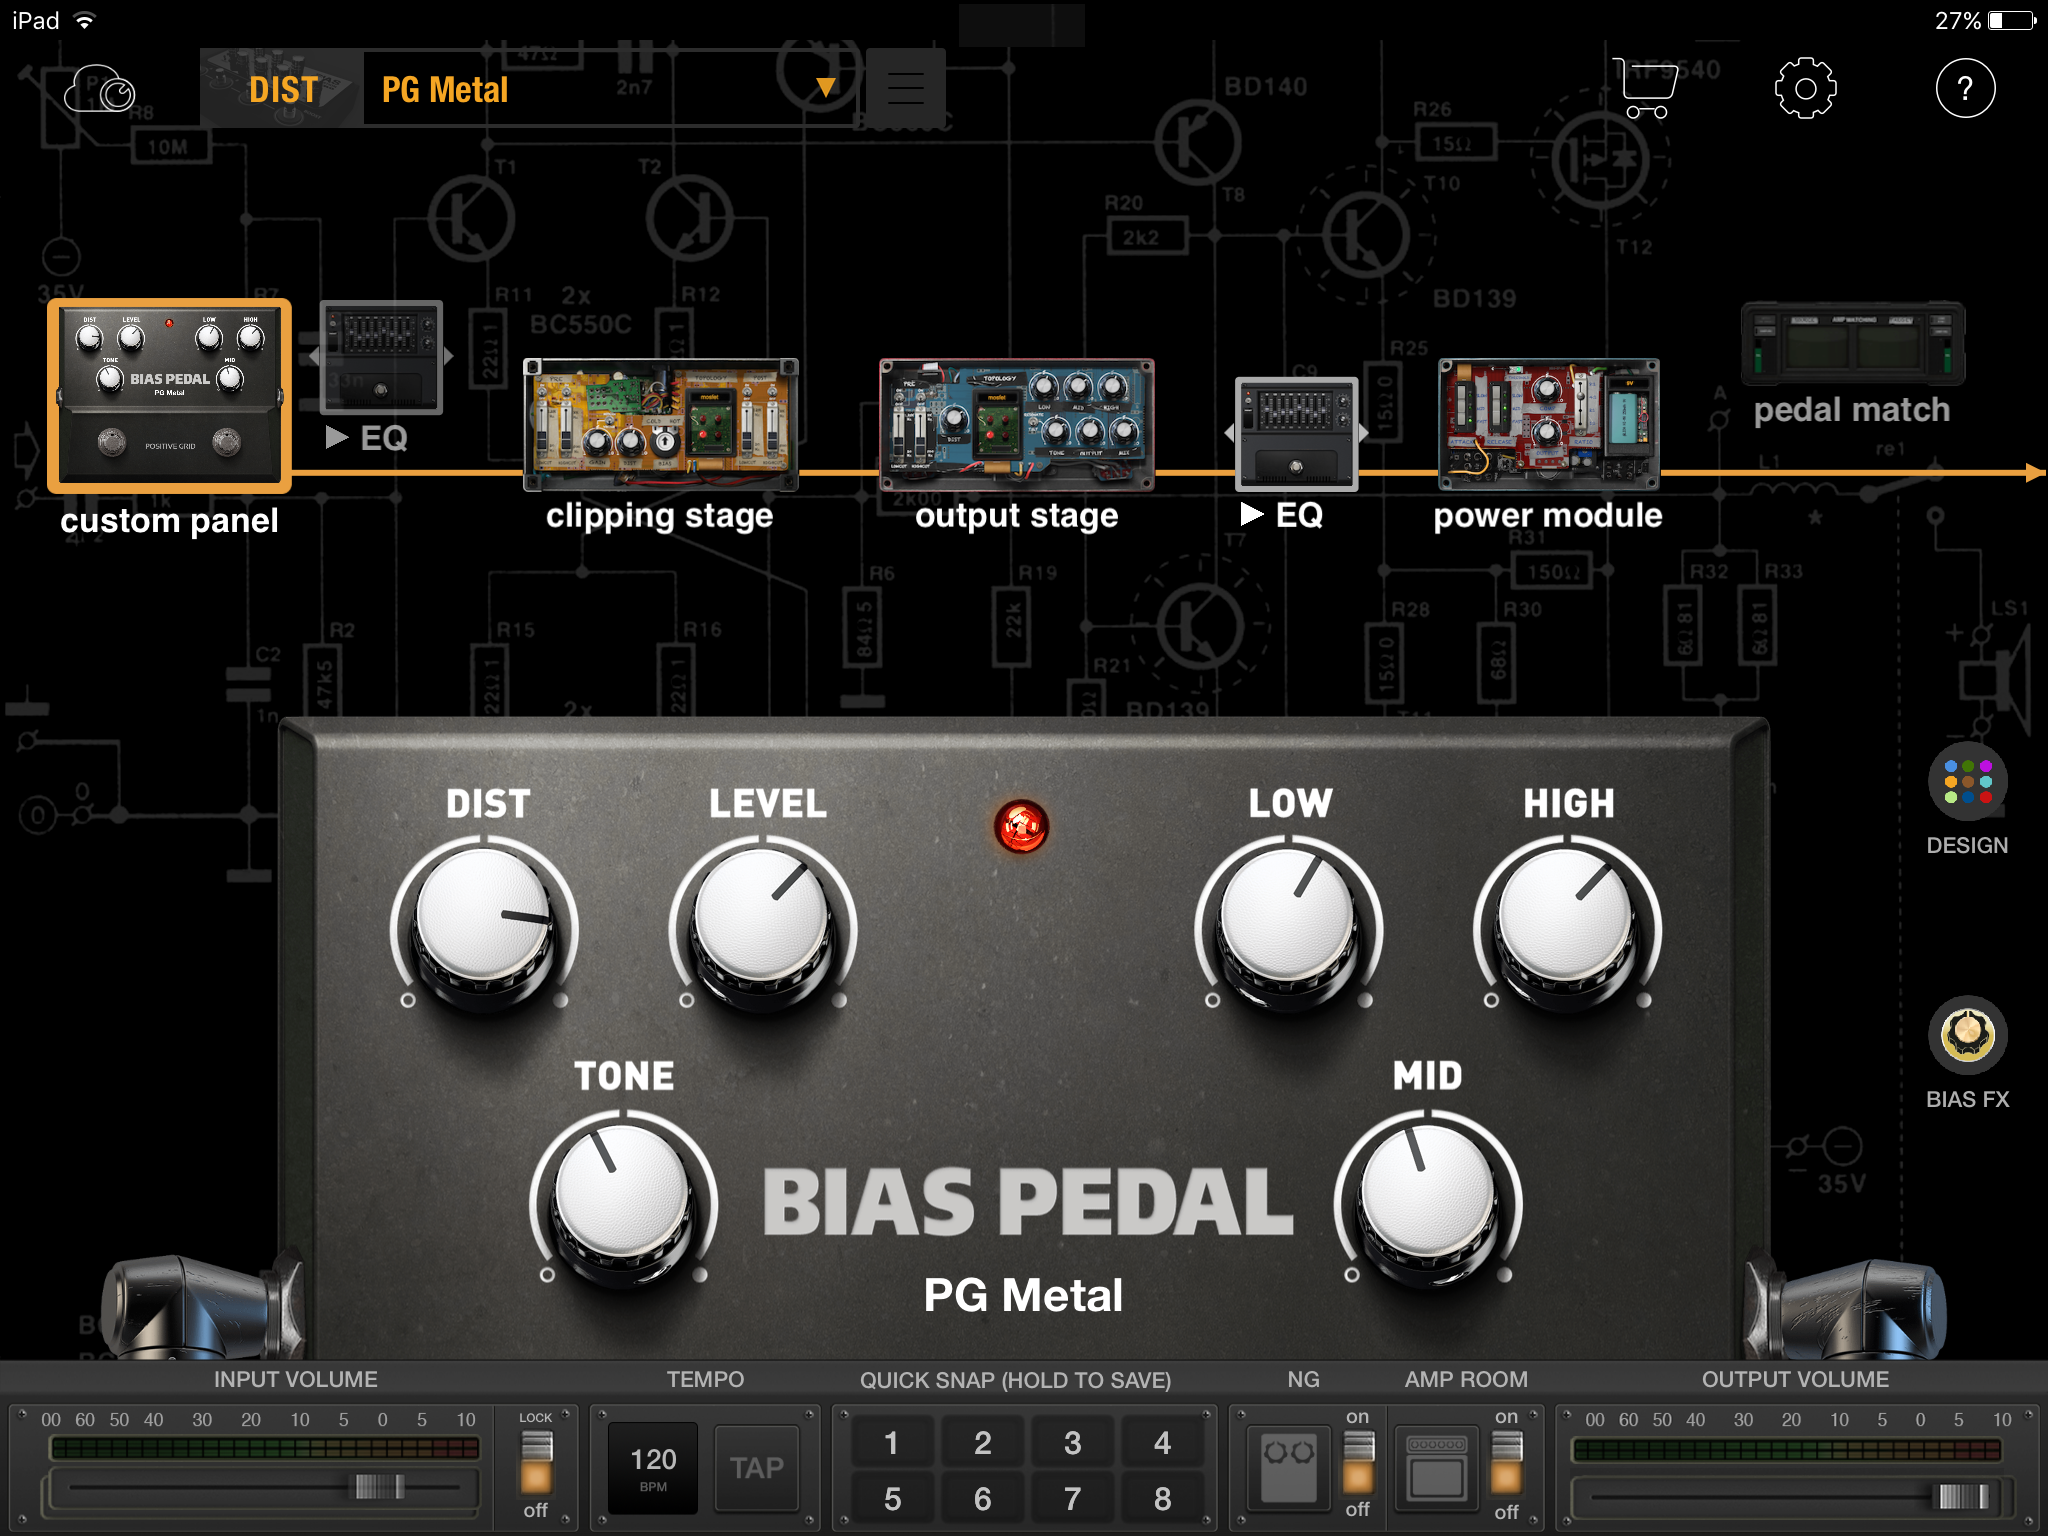Click the custom panel label
2048x1536 pixels.
click(x=169, y=520)
